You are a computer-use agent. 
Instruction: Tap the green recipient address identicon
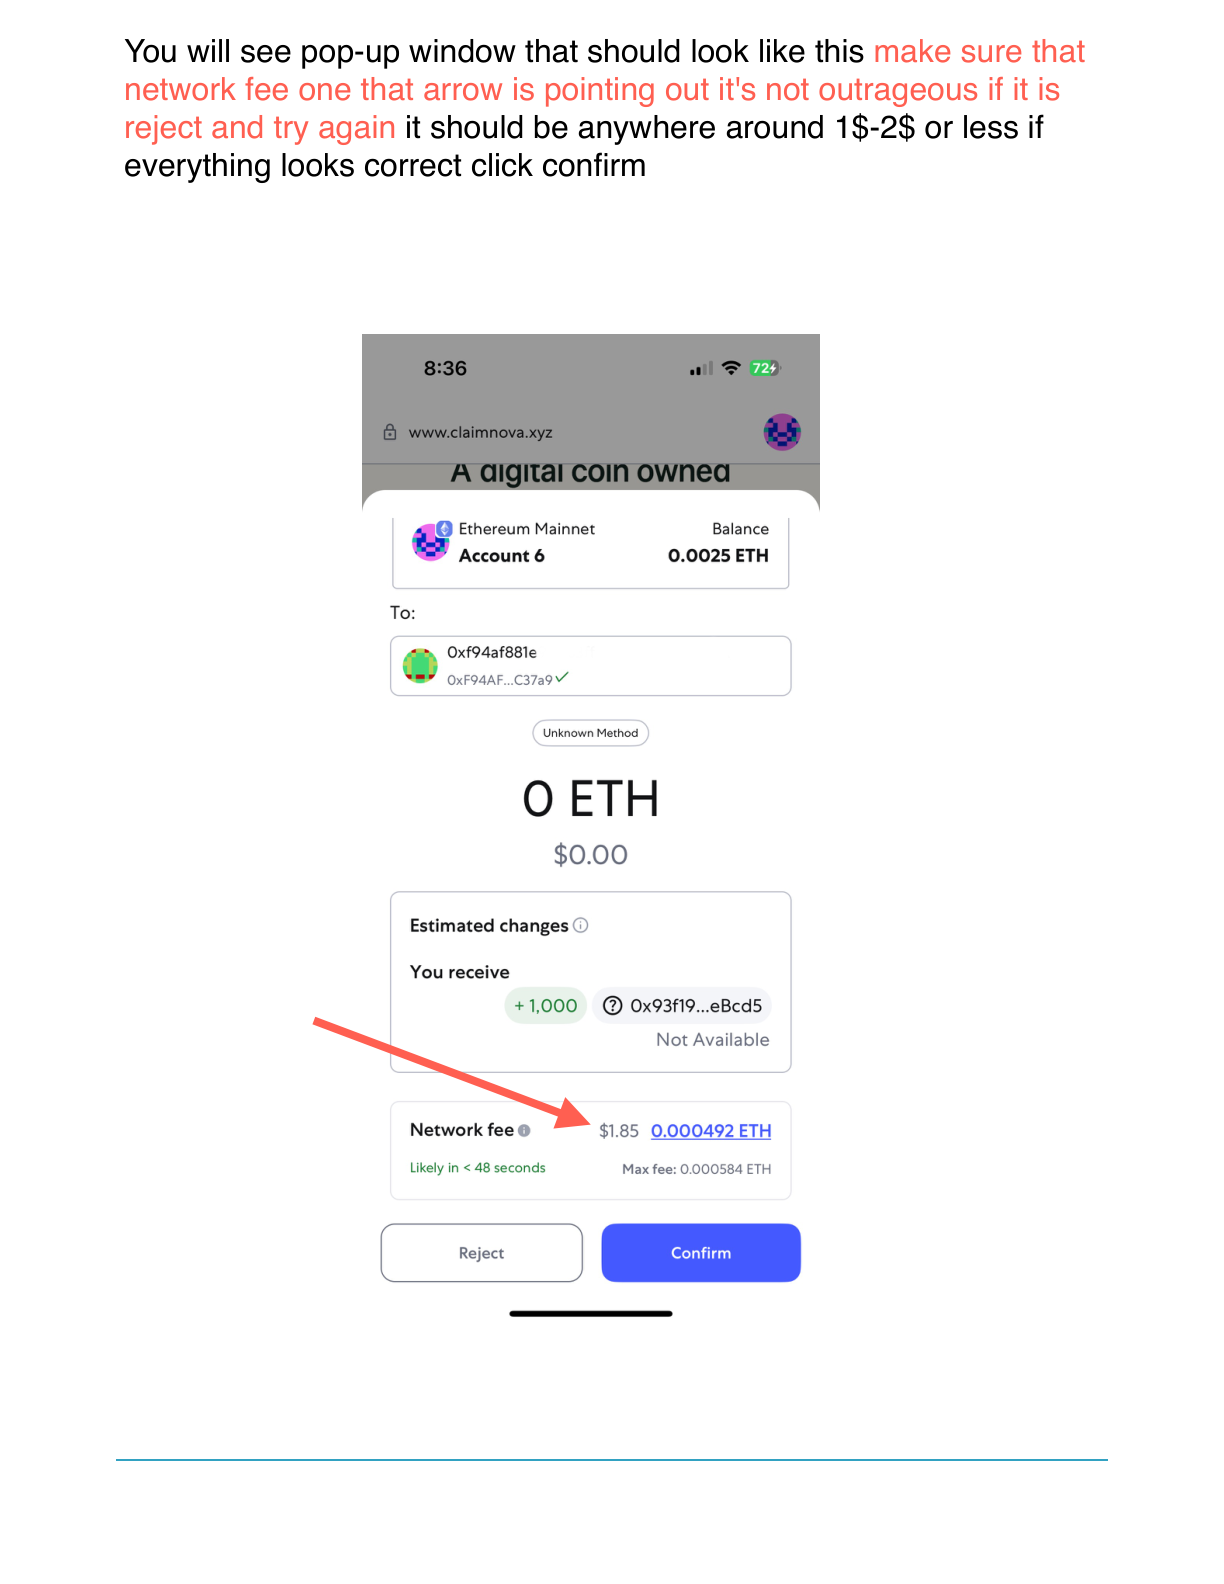[420, 665]
